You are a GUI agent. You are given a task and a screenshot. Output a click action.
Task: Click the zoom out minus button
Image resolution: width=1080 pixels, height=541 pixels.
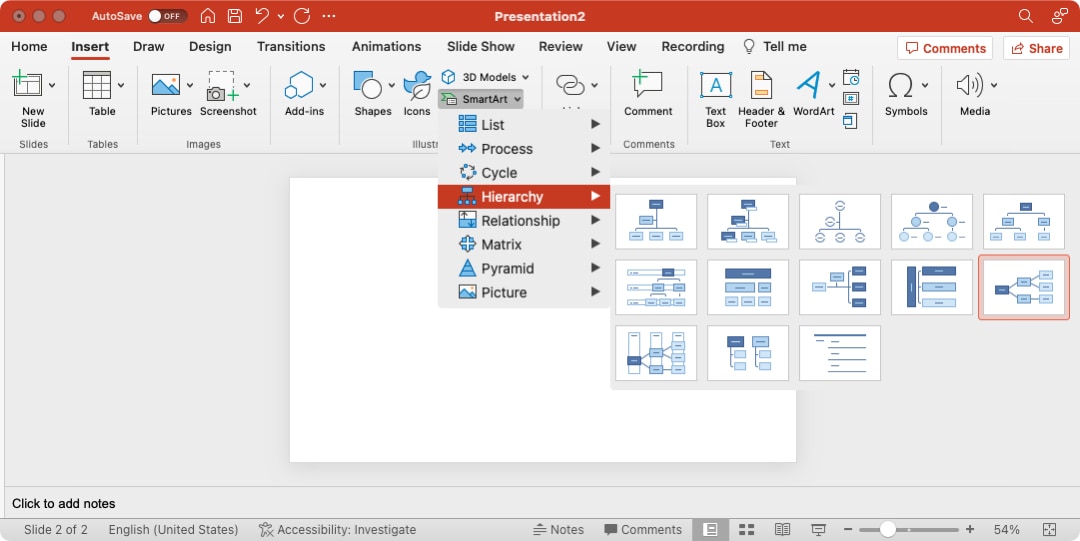coord(848,529)
